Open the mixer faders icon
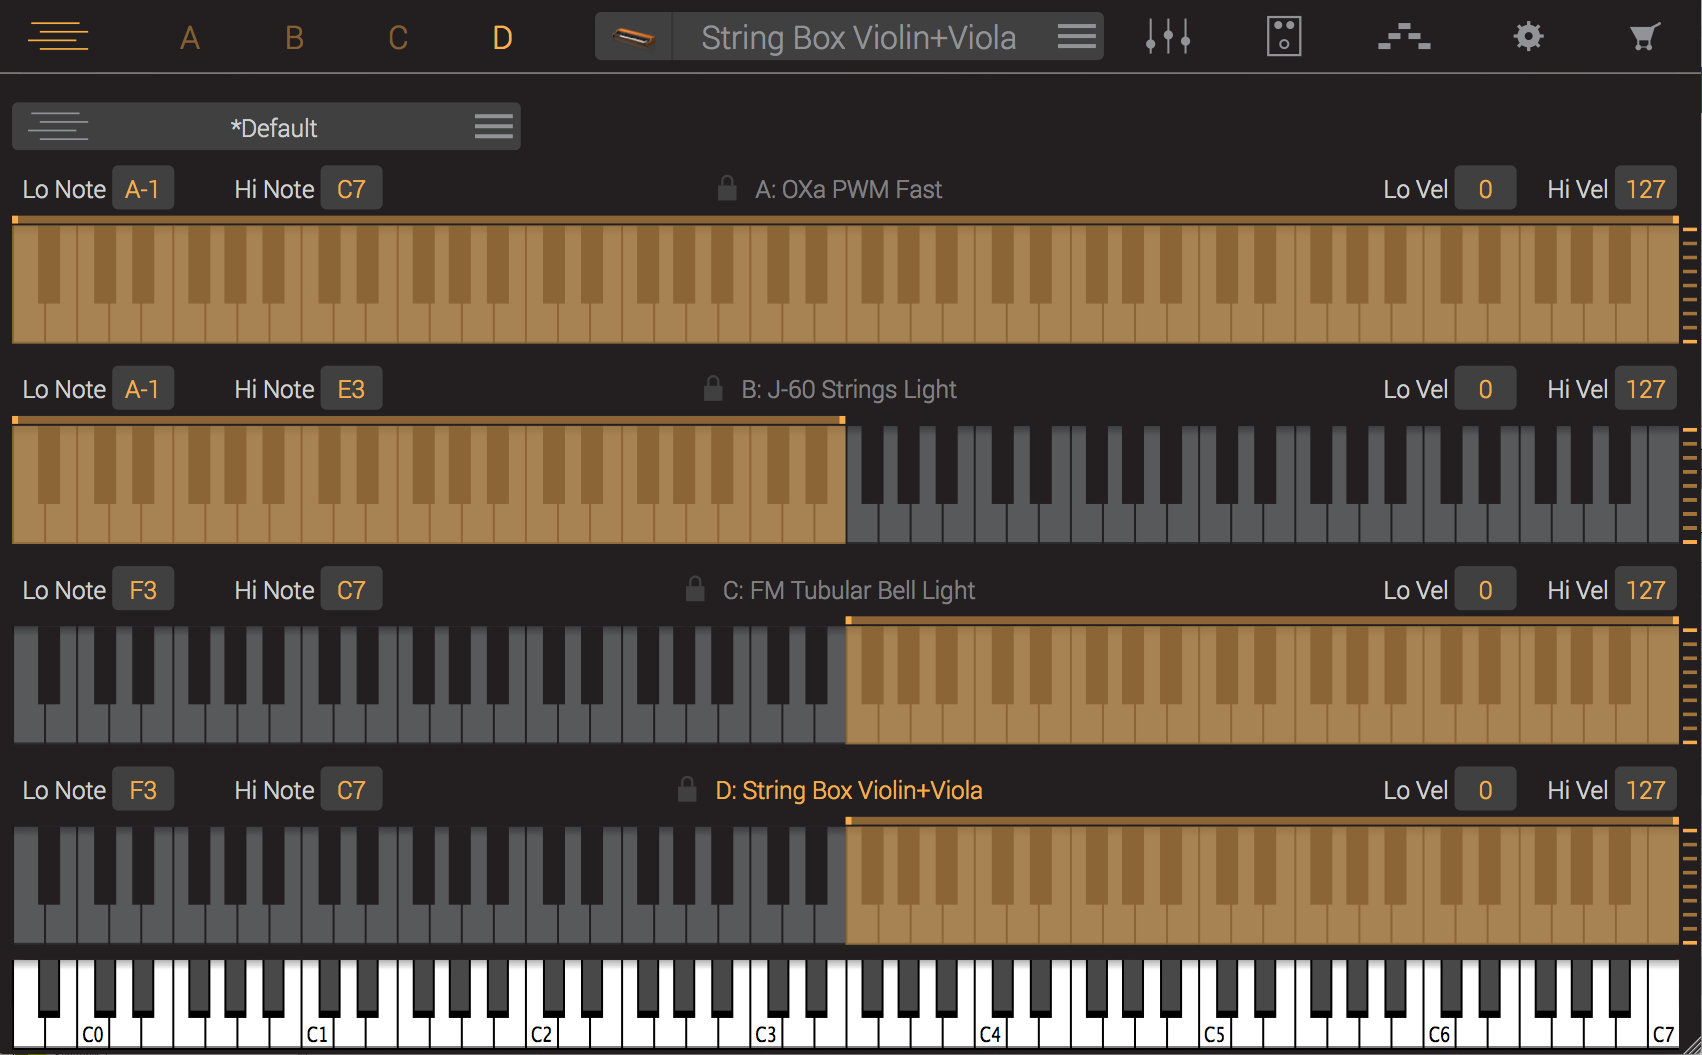 (1167, 37)
